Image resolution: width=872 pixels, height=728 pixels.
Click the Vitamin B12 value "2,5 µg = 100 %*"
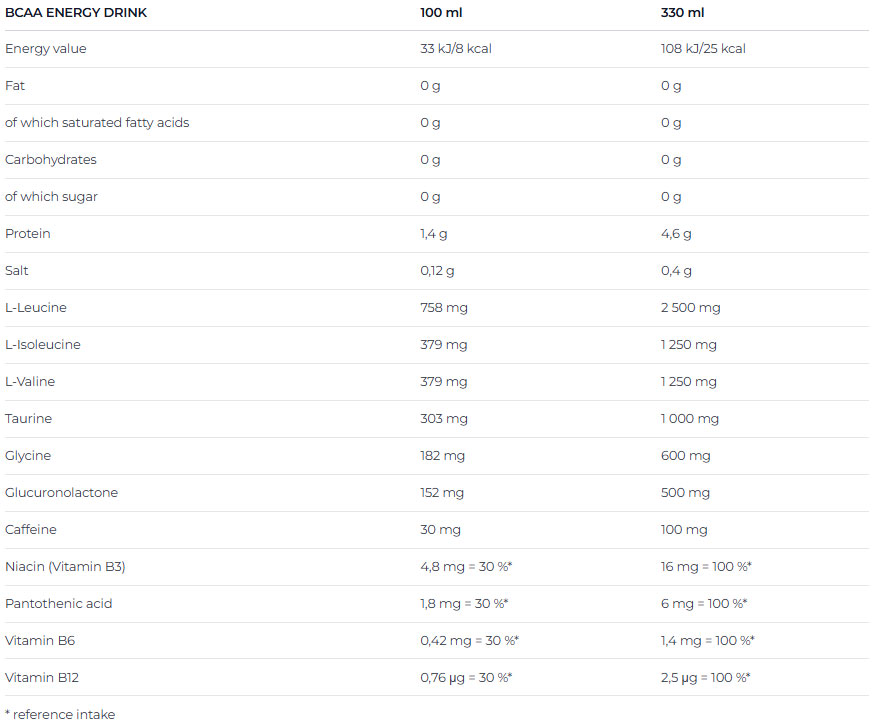(x=706, y=678)
